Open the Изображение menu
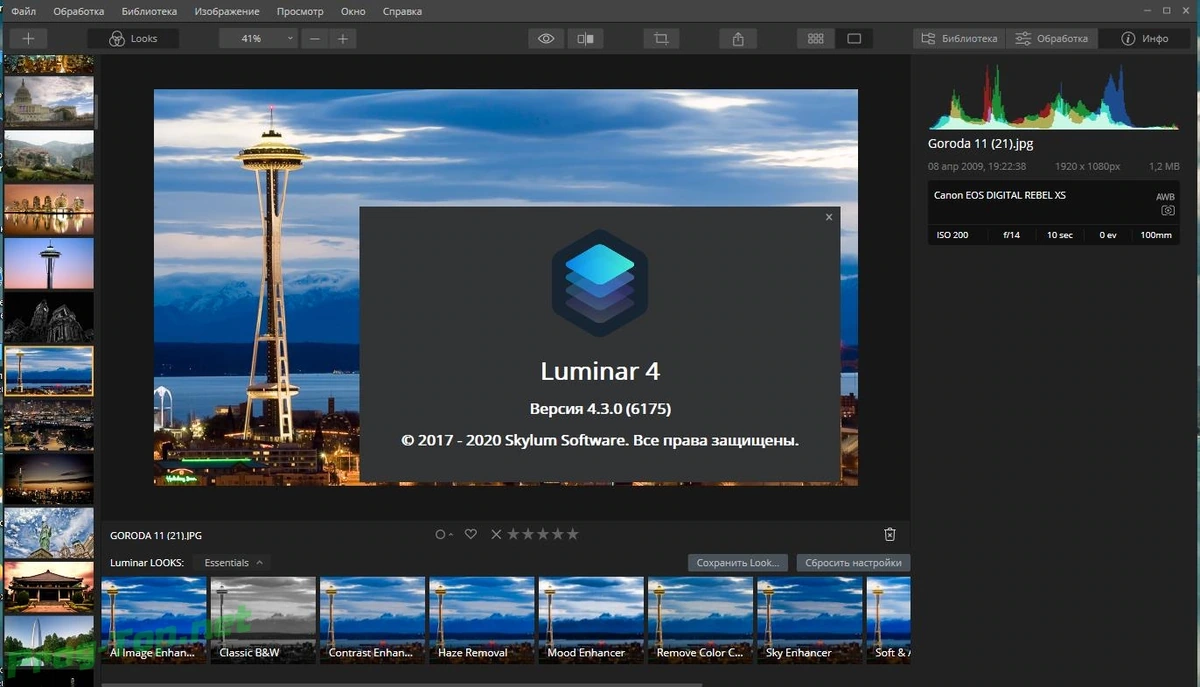The width and height of the screenshot is (1200, 687). (227, 11)
